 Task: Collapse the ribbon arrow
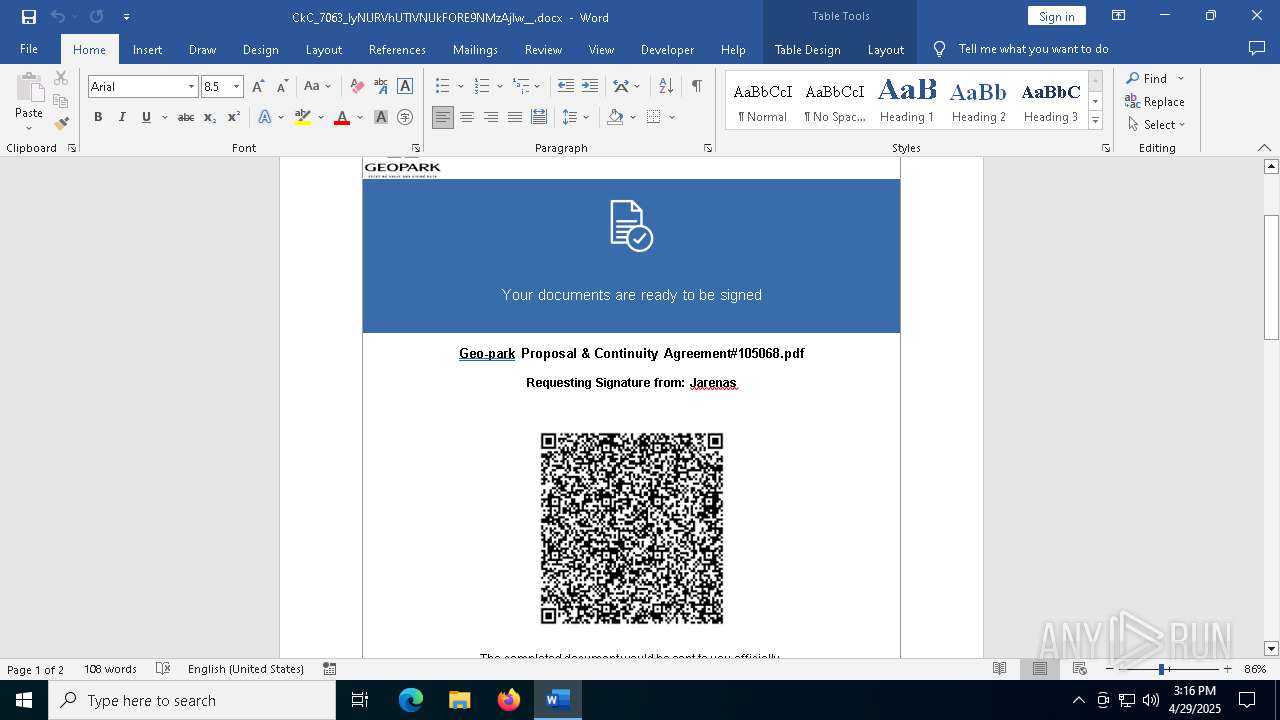coord(1264,148)
